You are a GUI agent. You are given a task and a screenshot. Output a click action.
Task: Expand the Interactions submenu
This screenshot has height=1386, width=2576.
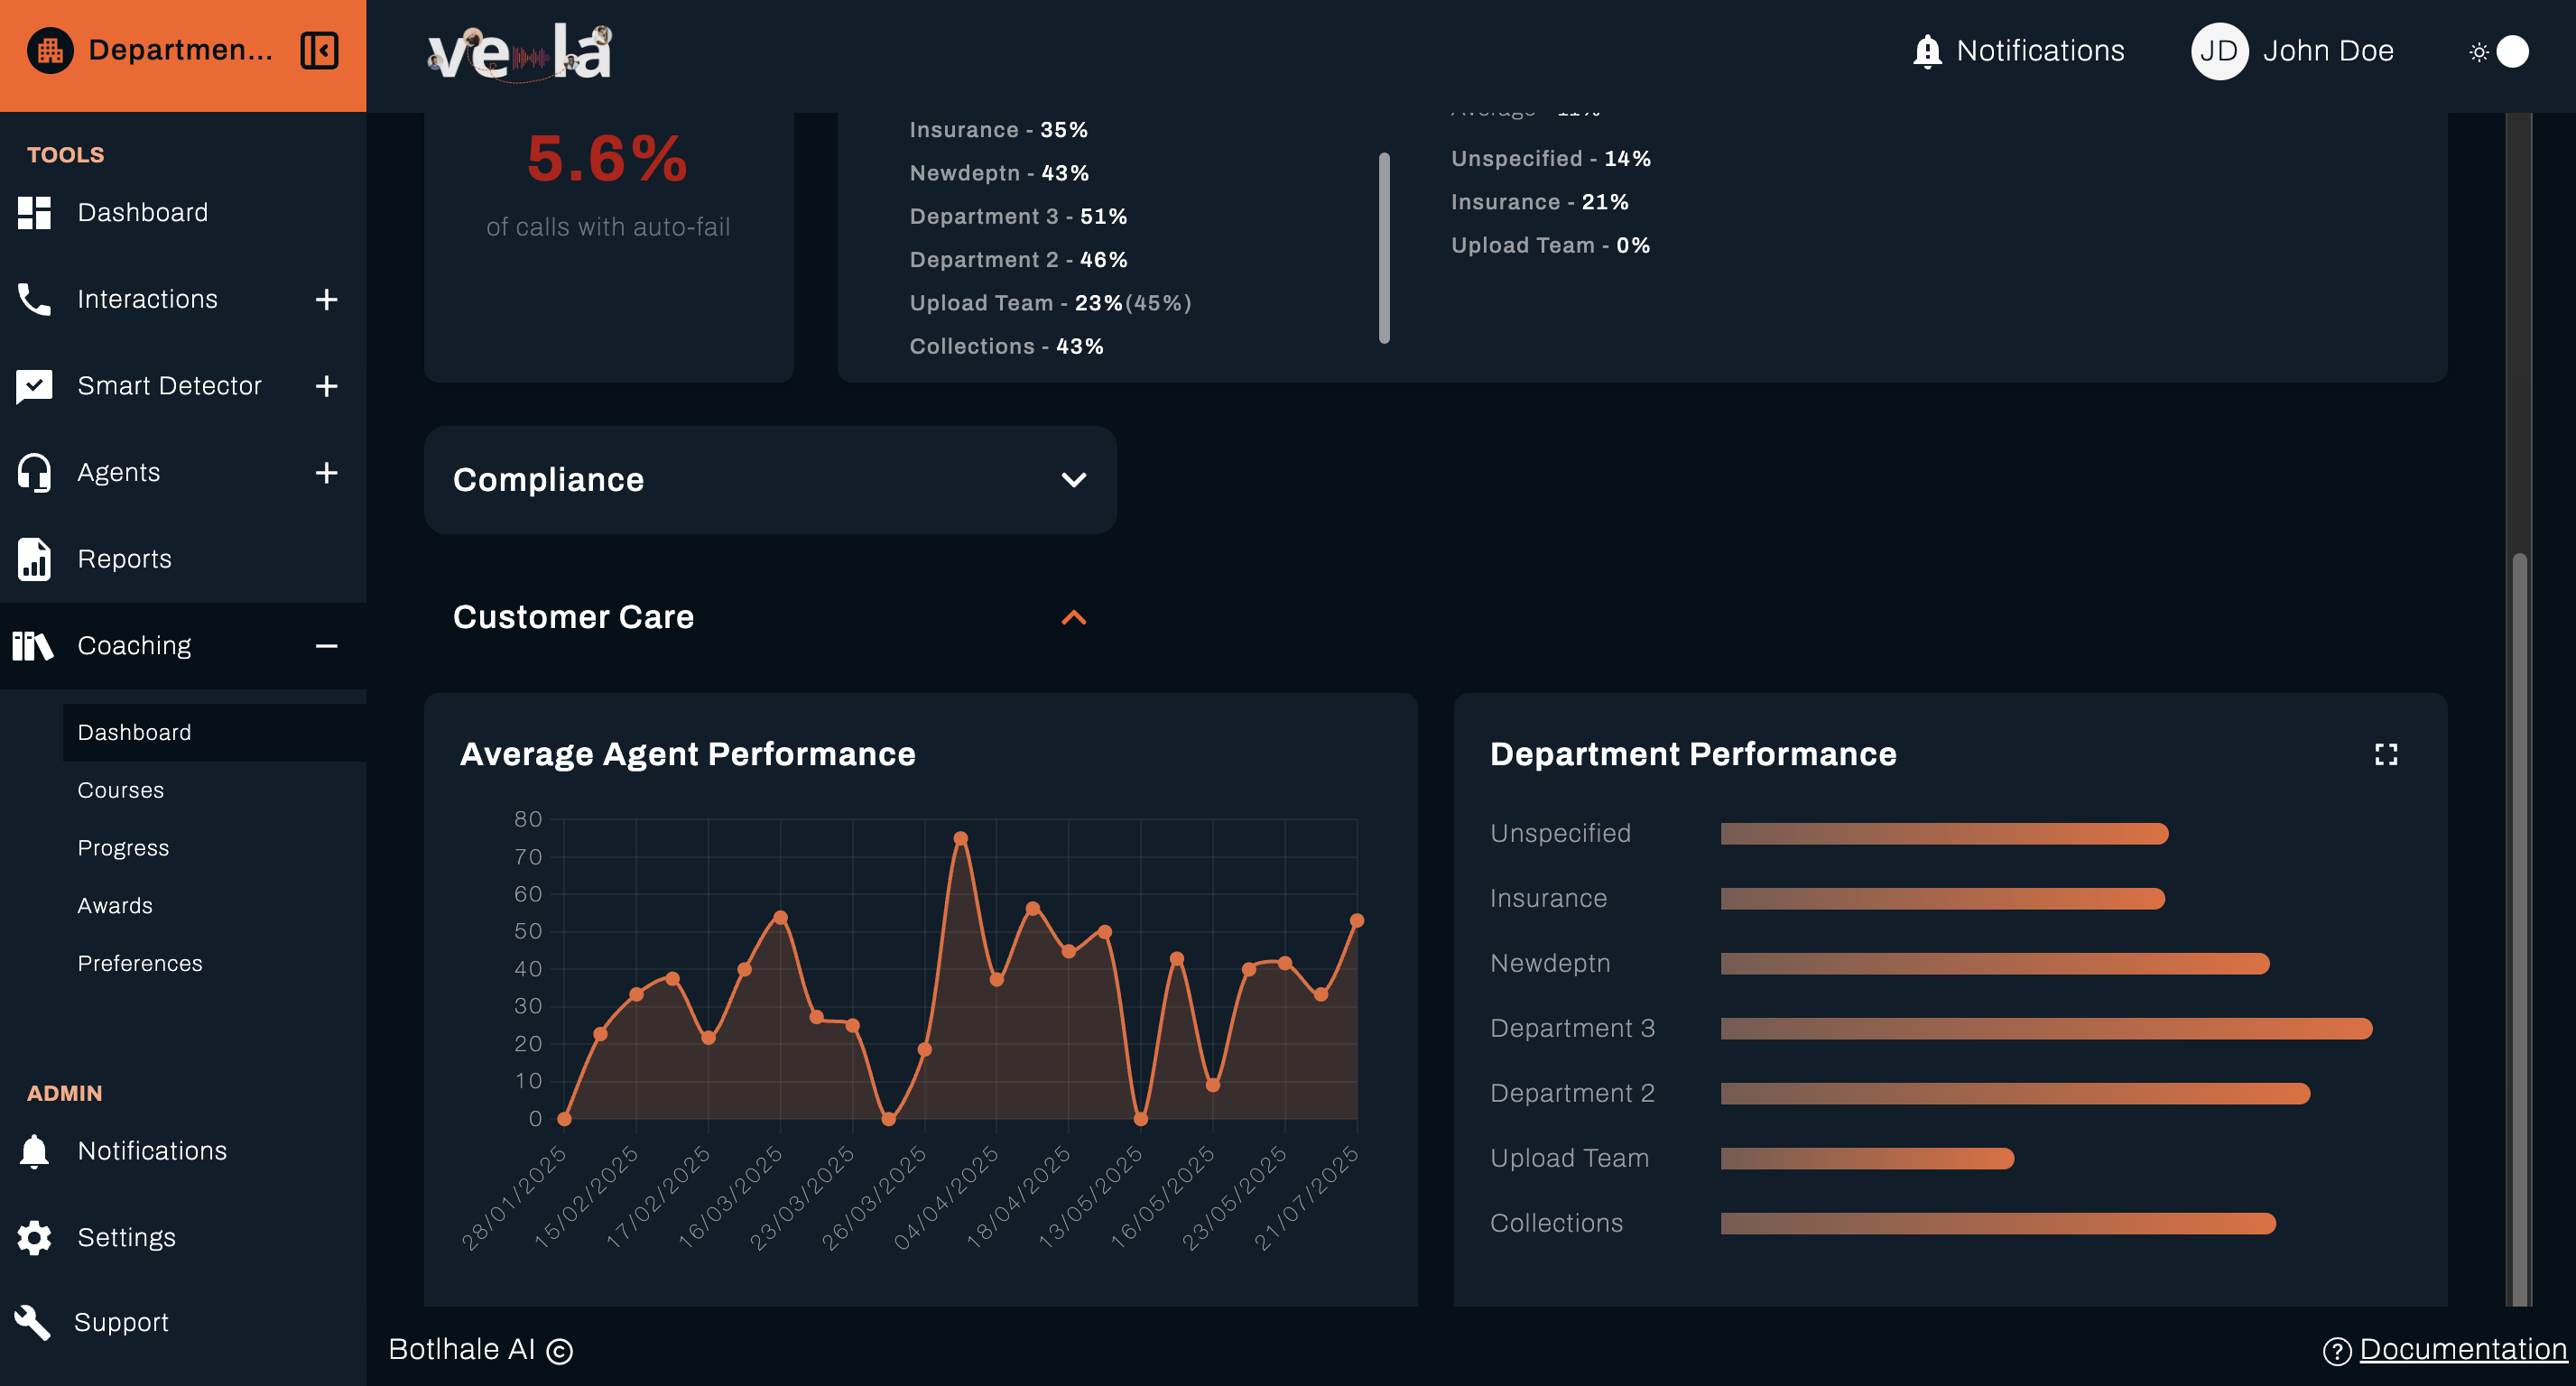tap(326, 298)
